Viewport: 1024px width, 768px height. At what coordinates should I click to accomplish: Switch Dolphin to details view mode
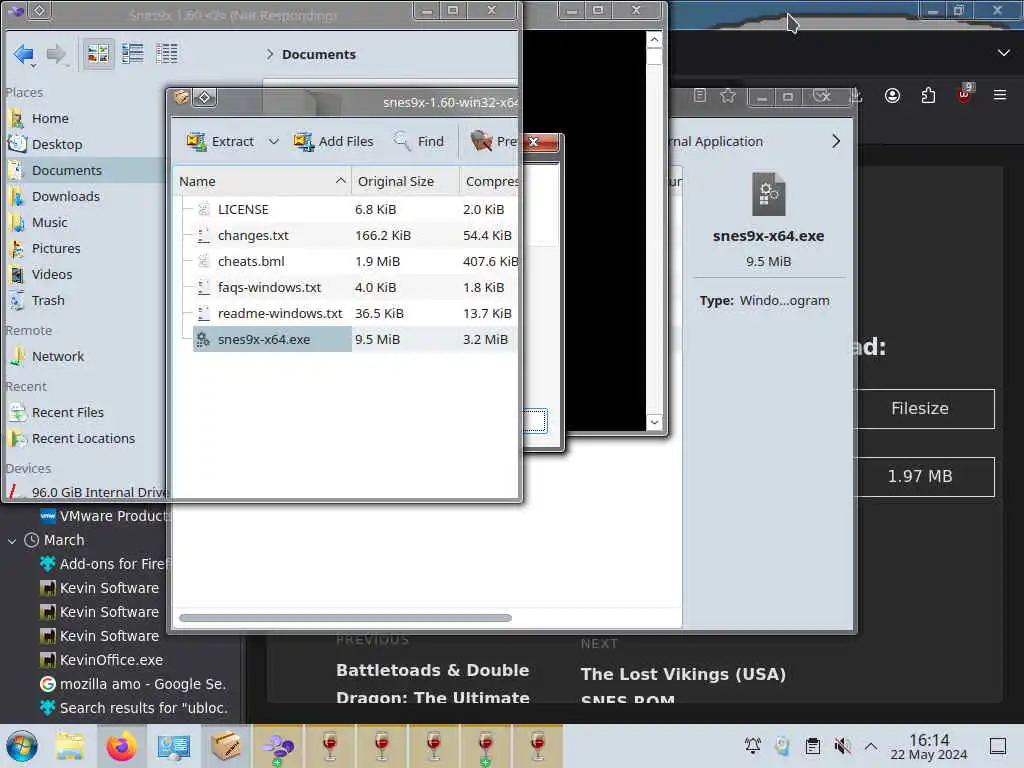pos(167,54)
